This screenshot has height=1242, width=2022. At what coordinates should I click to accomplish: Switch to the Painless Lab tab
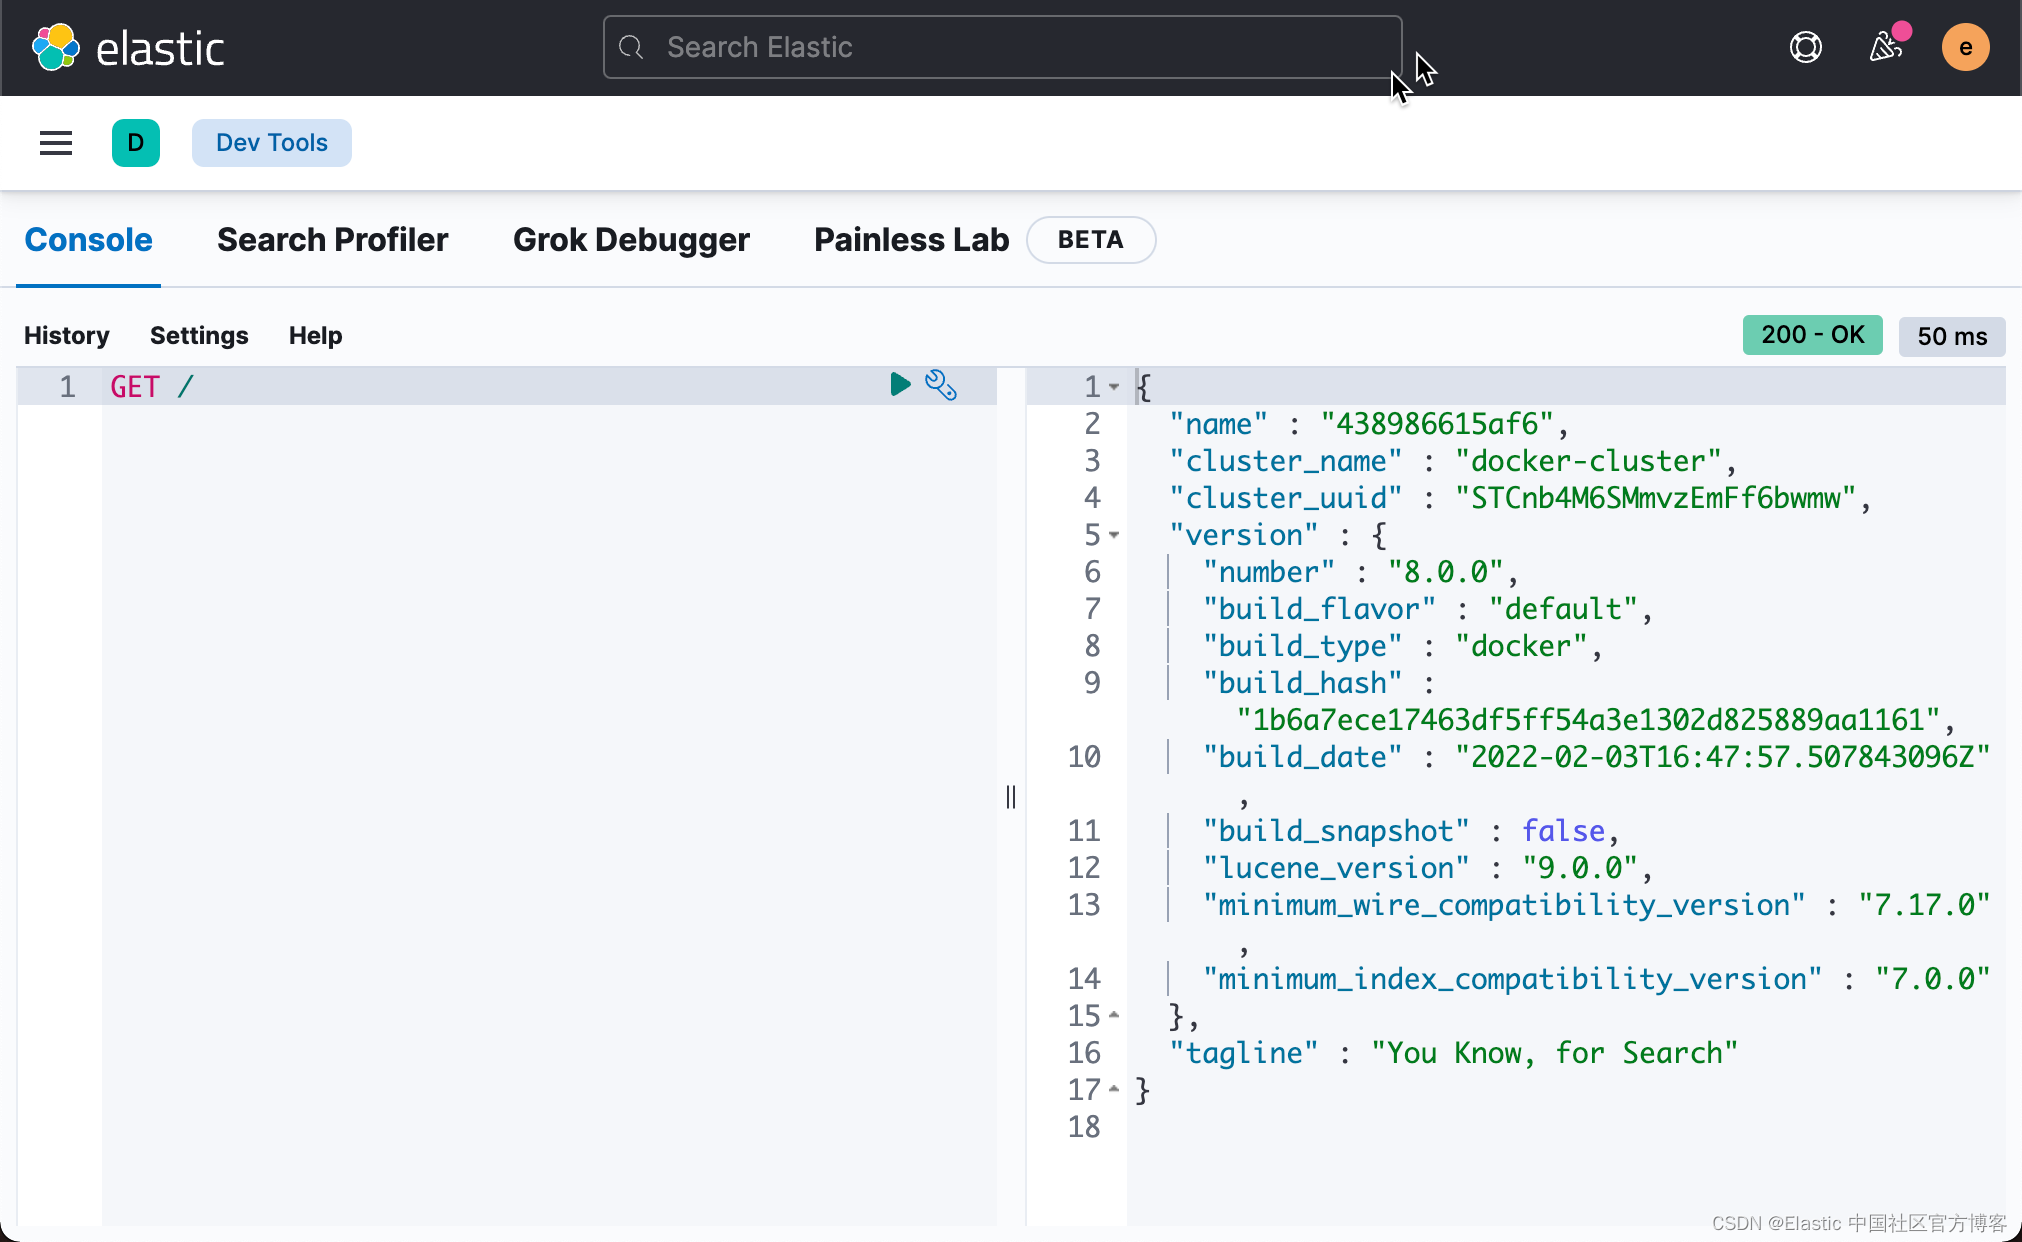coord(910,240)
